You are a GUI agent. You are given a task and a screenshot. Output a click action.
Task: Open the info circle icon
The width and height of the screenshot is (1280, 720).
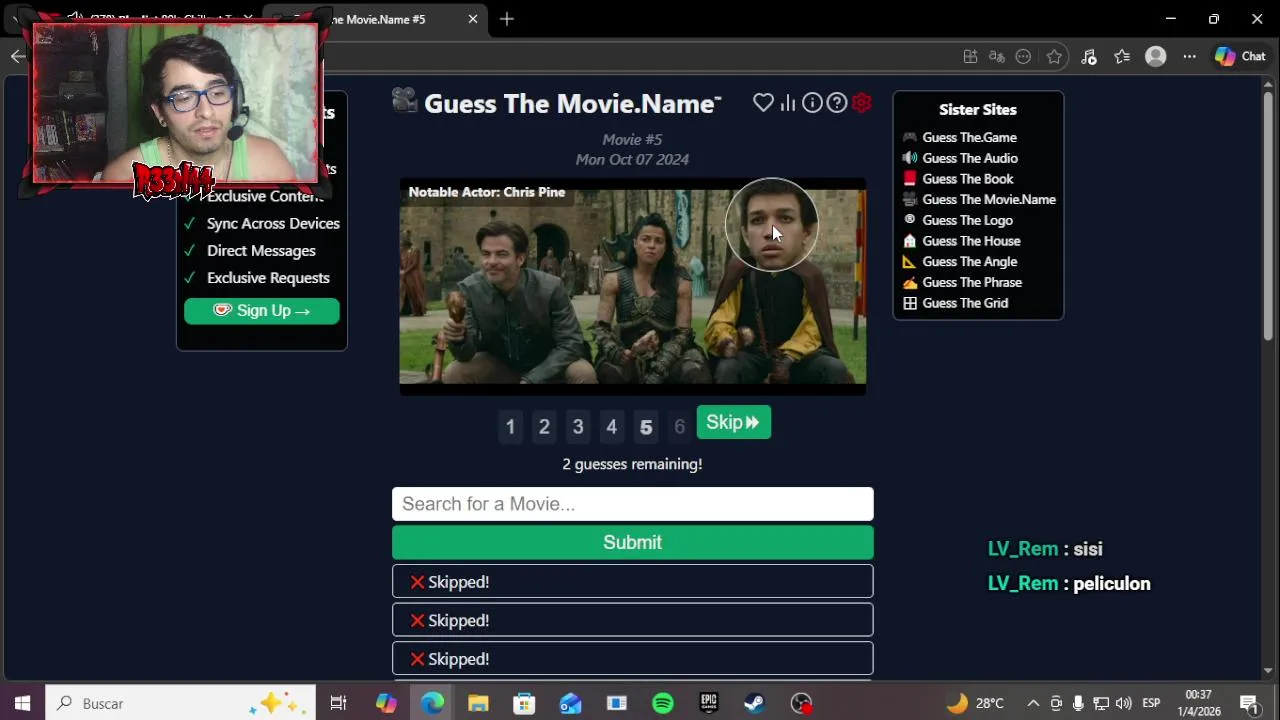[812, 103]
